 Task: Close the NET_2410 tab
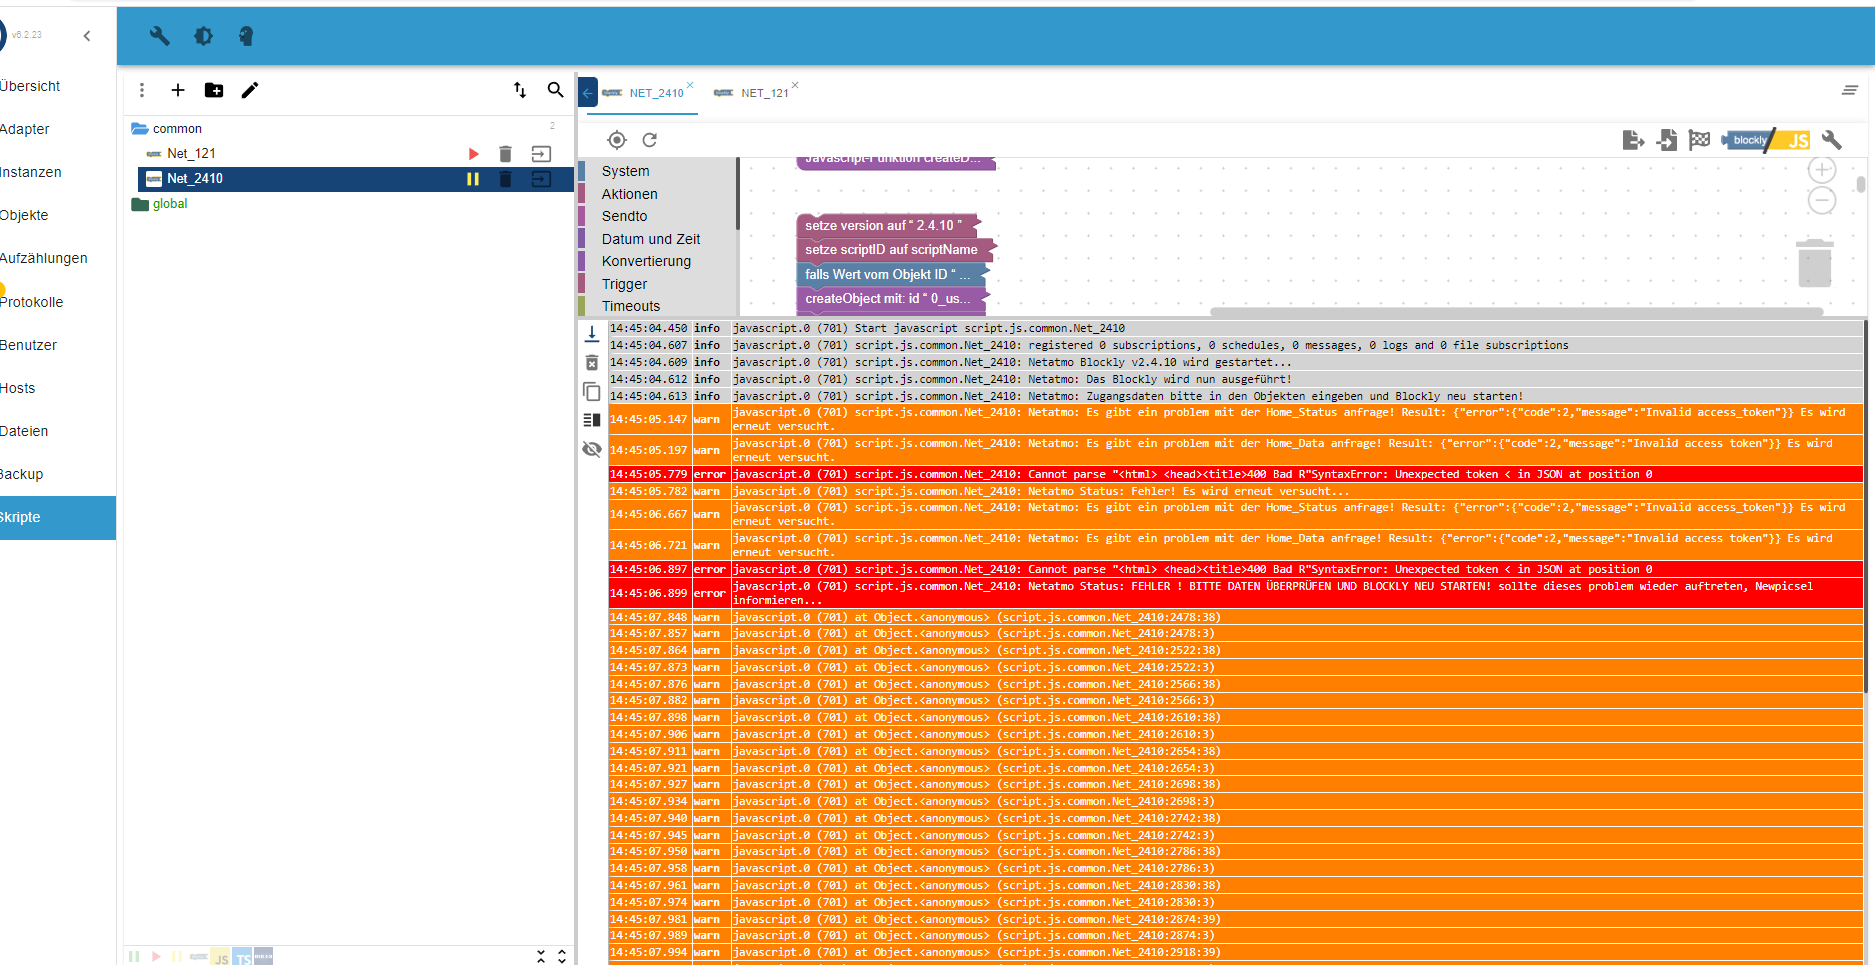(x=690, y=85)
